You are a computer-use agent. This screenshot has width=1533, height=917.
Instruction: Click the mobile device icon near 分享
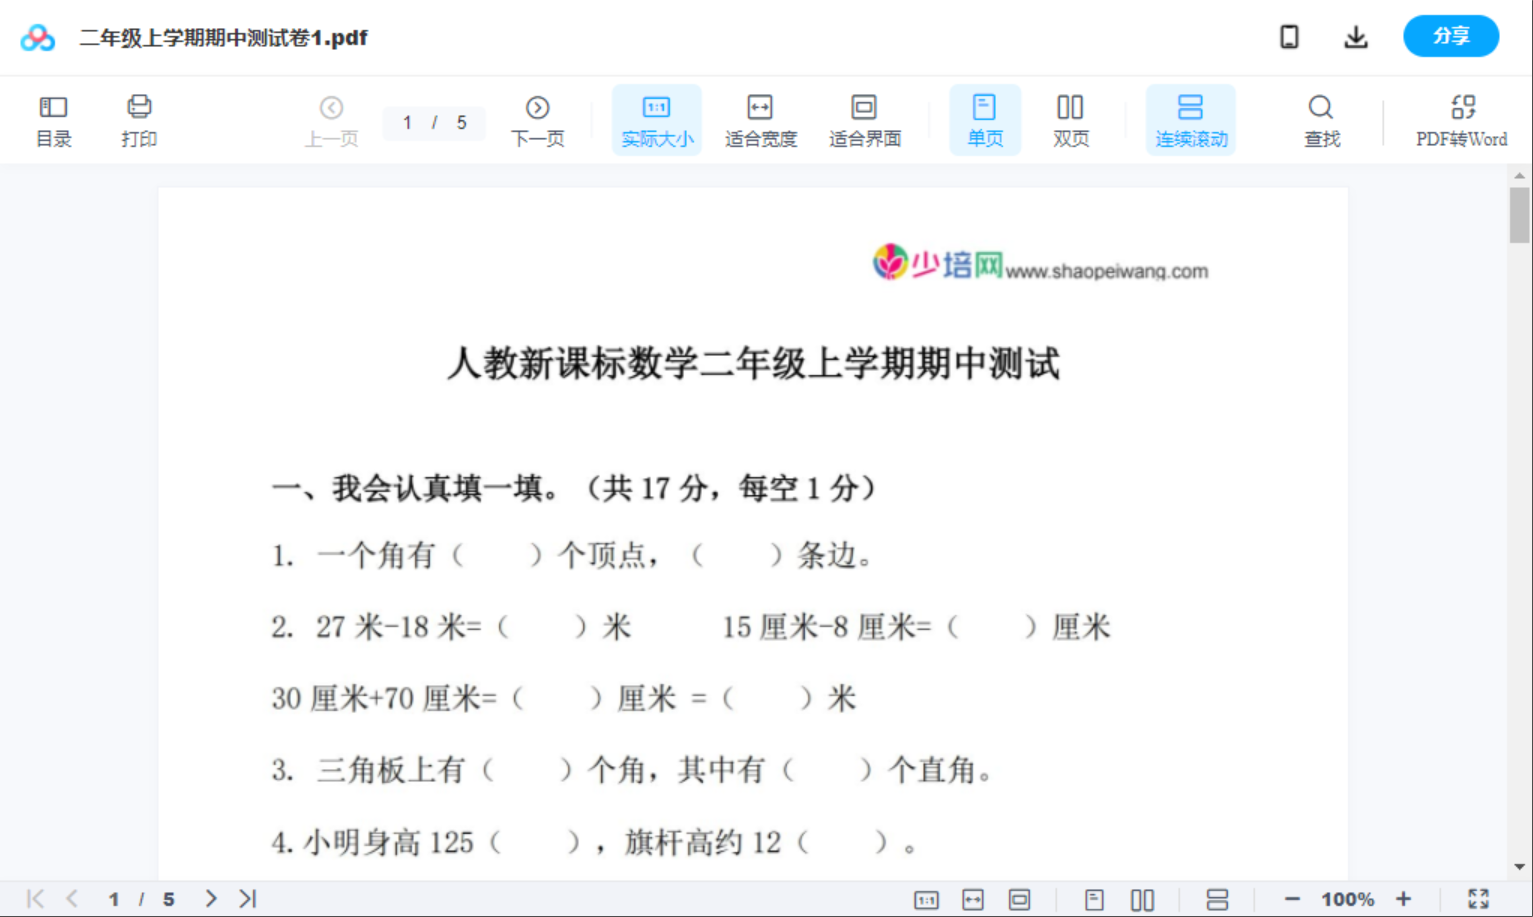coord(1289,36)
